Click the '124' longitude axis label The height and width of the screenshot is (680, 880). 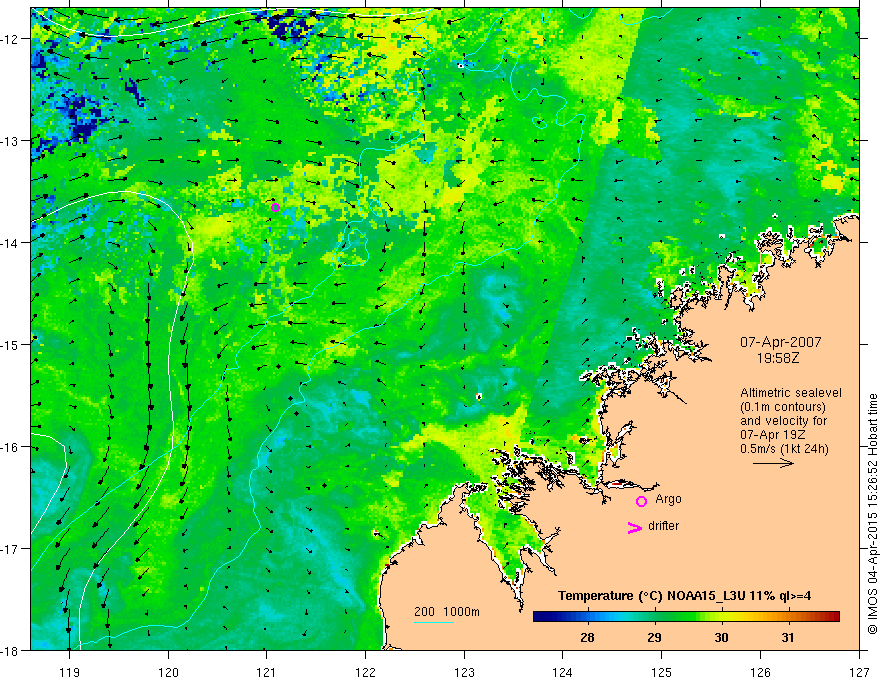coord(562,672)
